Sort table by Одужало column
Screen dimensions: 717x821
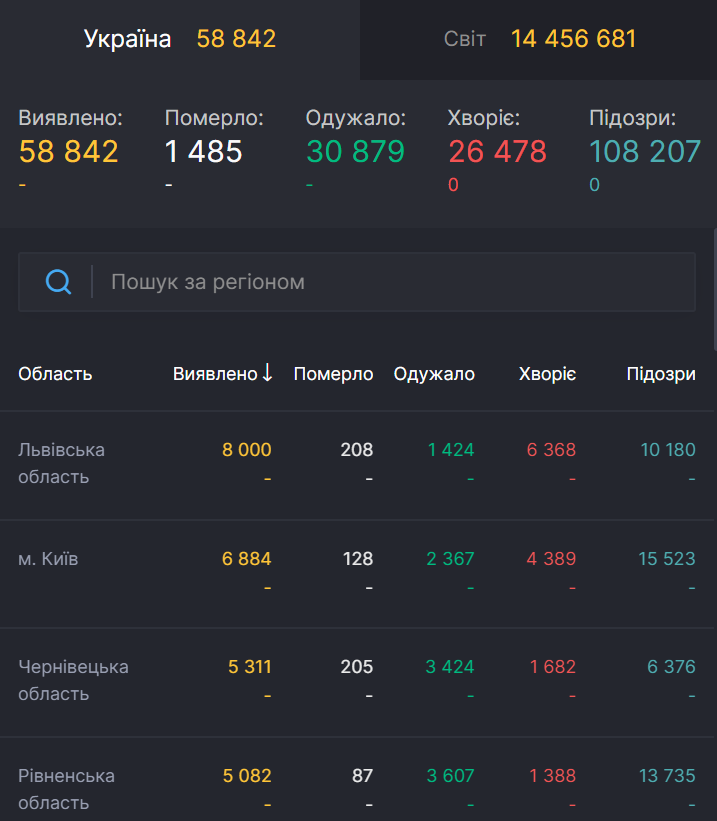[x=434, y=373]
